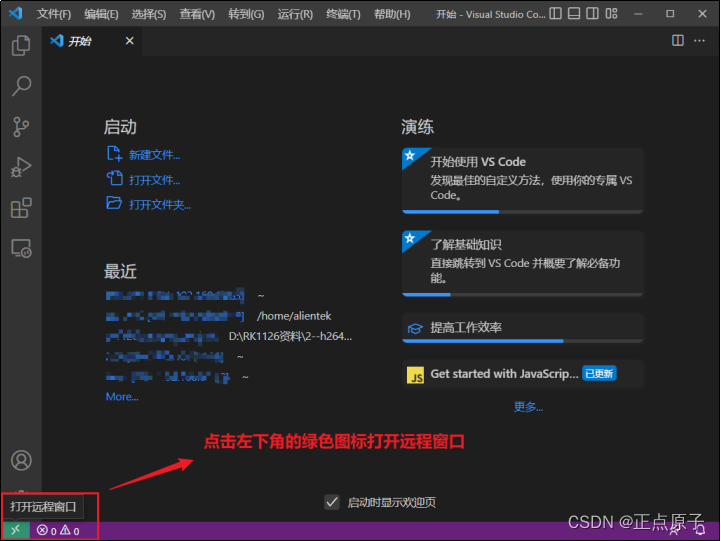Open the 转到(G) menu
The width and height of the screenshot is (721, 541).
246,14
